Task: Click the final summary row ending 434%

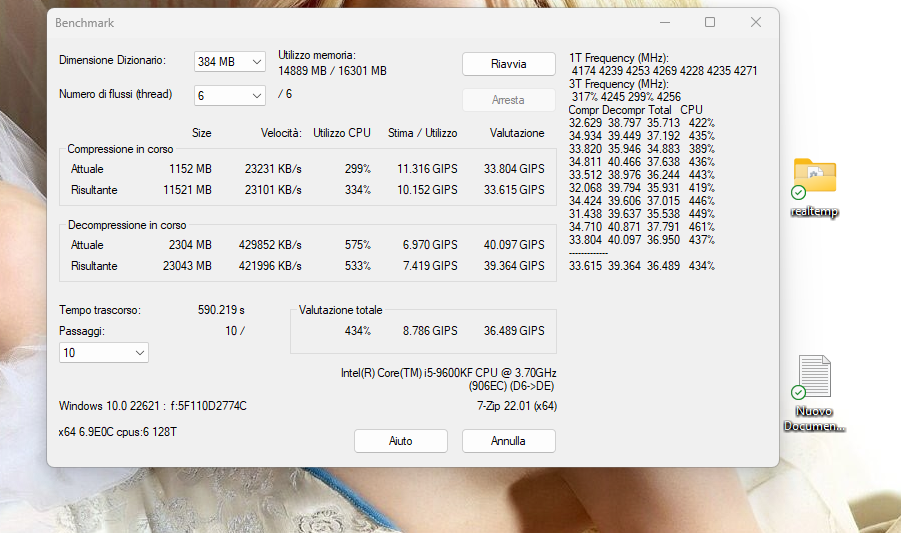Action: coord(642,266)
